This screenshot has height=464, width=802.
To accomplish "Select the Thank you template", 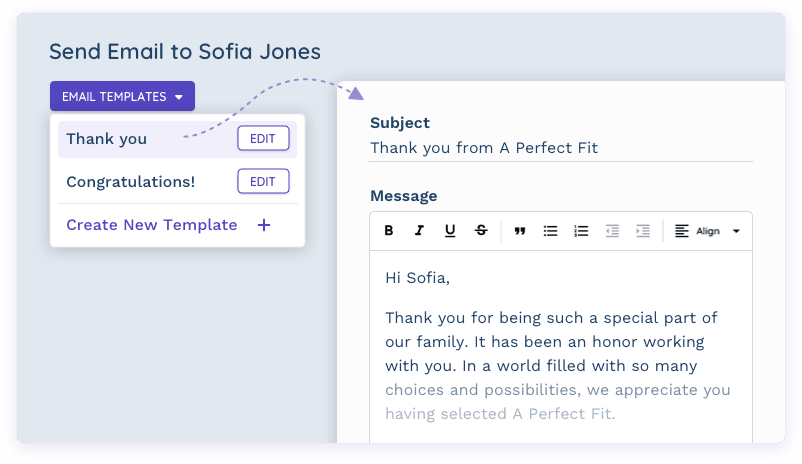I will click(x=107, y=139).
